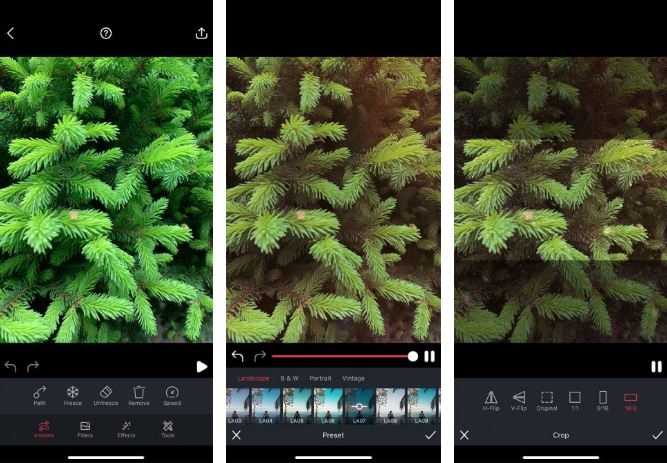Select the 16:9 crop ratio
This screenshot has width=667, height=463.
tap(630, 400)
